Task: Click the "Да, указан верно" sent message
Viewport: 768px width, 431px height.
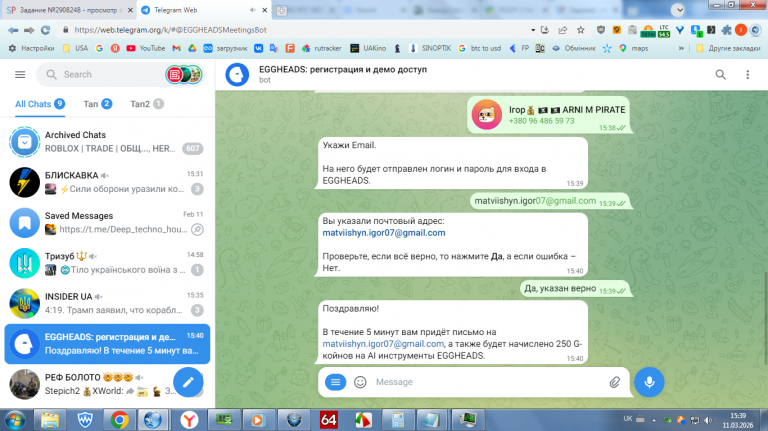Action: [x=575, y=288]
